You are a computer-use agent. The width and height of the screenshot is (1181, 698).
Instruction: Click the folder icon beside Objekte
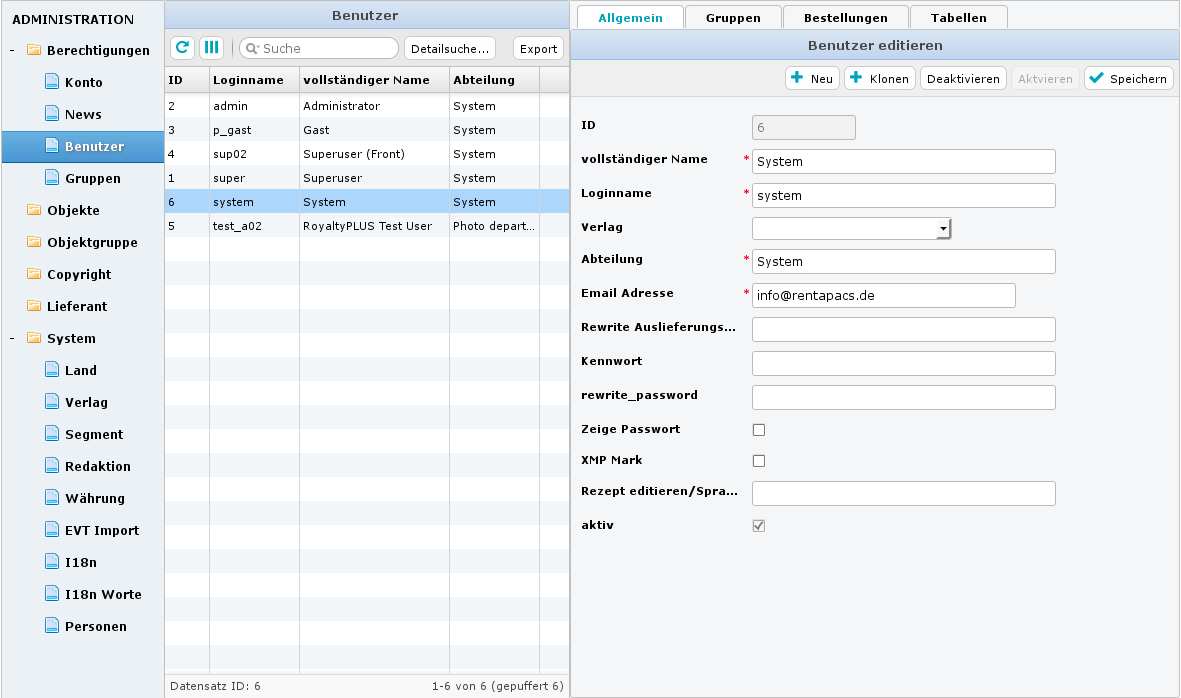[x=34, y=210]
